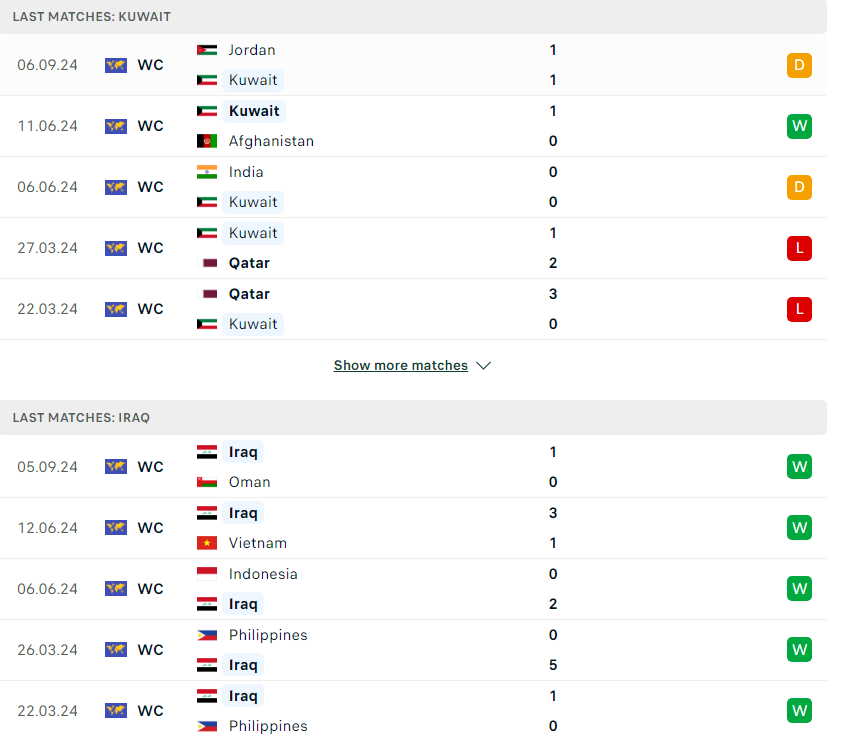This screenshot has width=841, height=739.
Task: Click the WC world map icon on 05.09.24 row
Action: (x=116, y=467)
